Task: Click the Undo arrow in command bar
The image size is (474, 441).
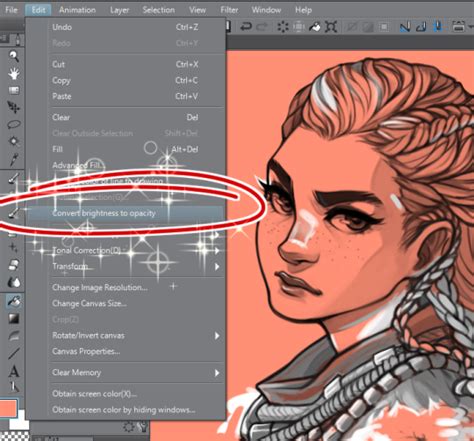Action: 246,26
